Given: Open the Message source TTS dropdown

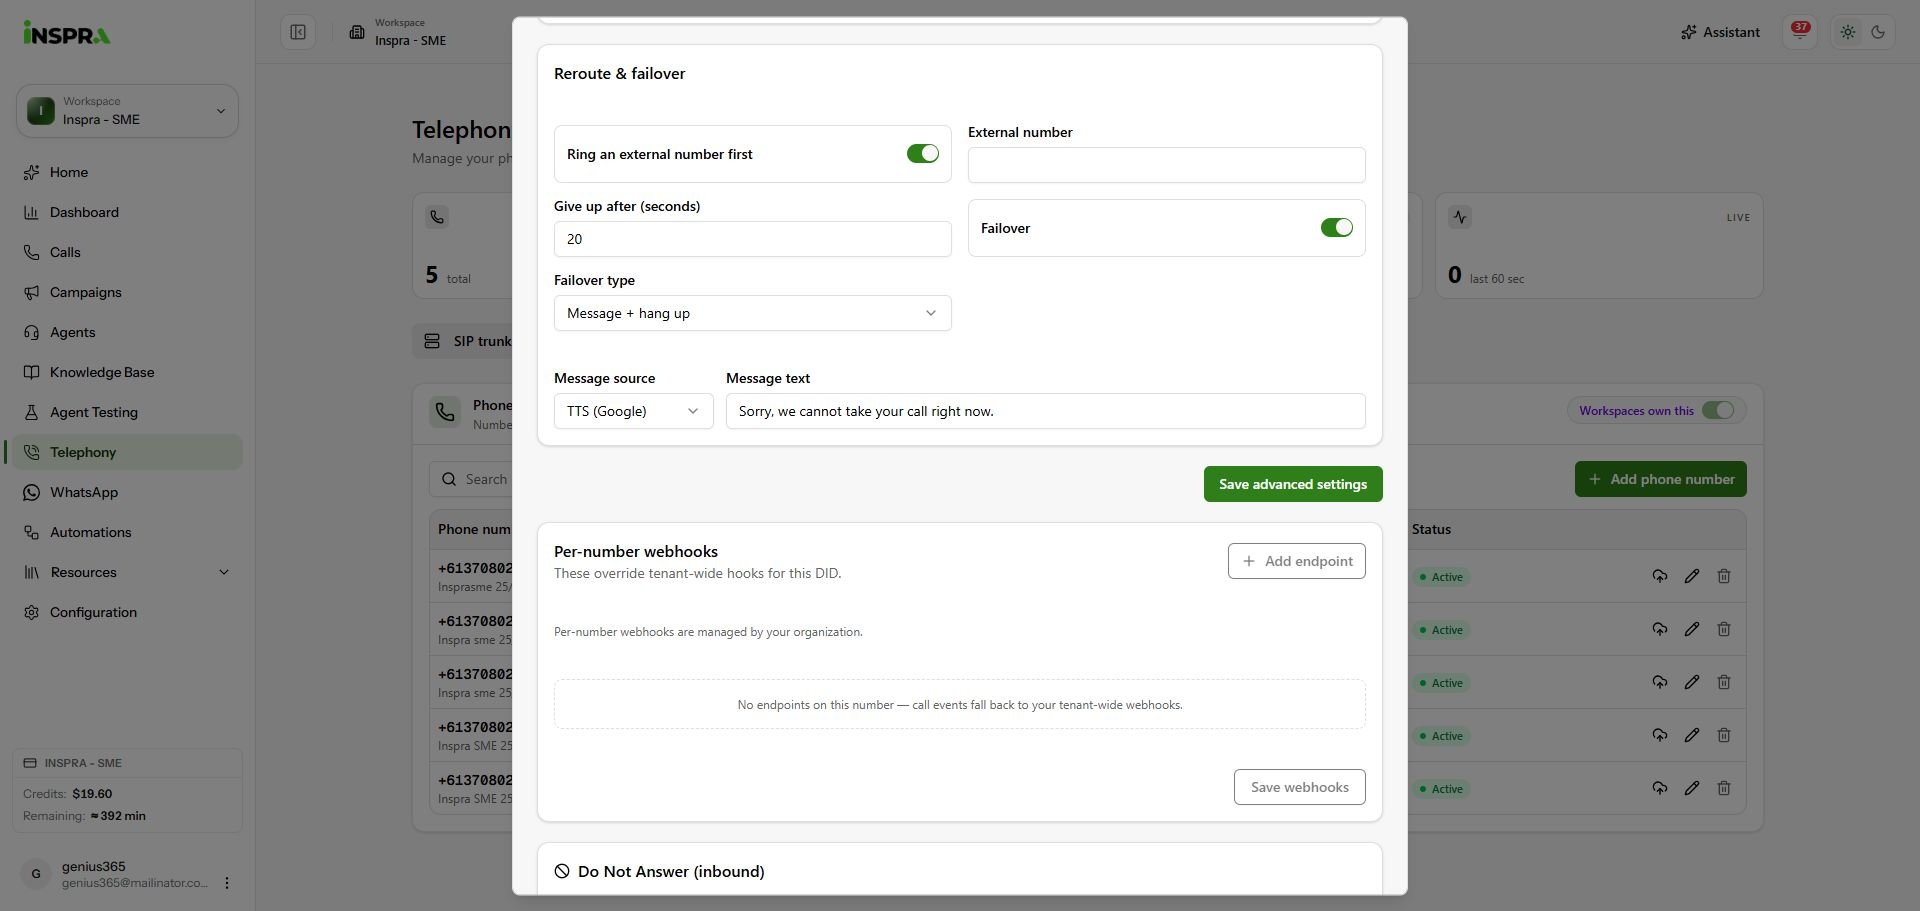Looking at the screenshot, I should click(x=633, y=411).
